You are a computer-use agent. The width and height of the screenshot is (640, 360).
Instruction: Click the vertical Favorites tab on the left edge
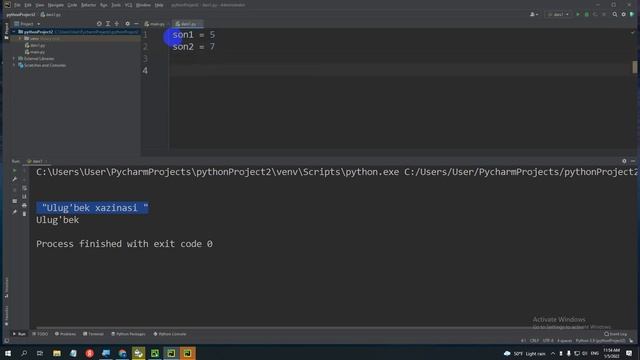6,315
